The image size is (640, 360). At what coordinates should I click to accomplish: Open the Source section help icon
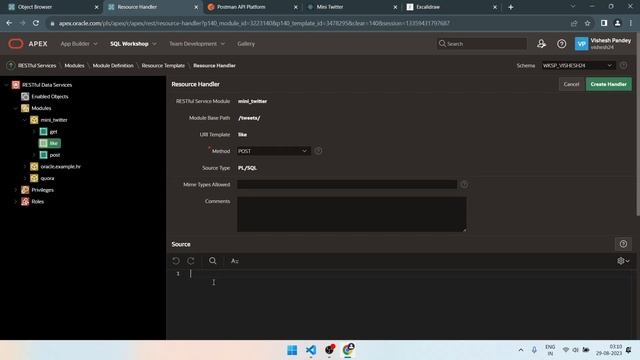click(x=623, y=244)
